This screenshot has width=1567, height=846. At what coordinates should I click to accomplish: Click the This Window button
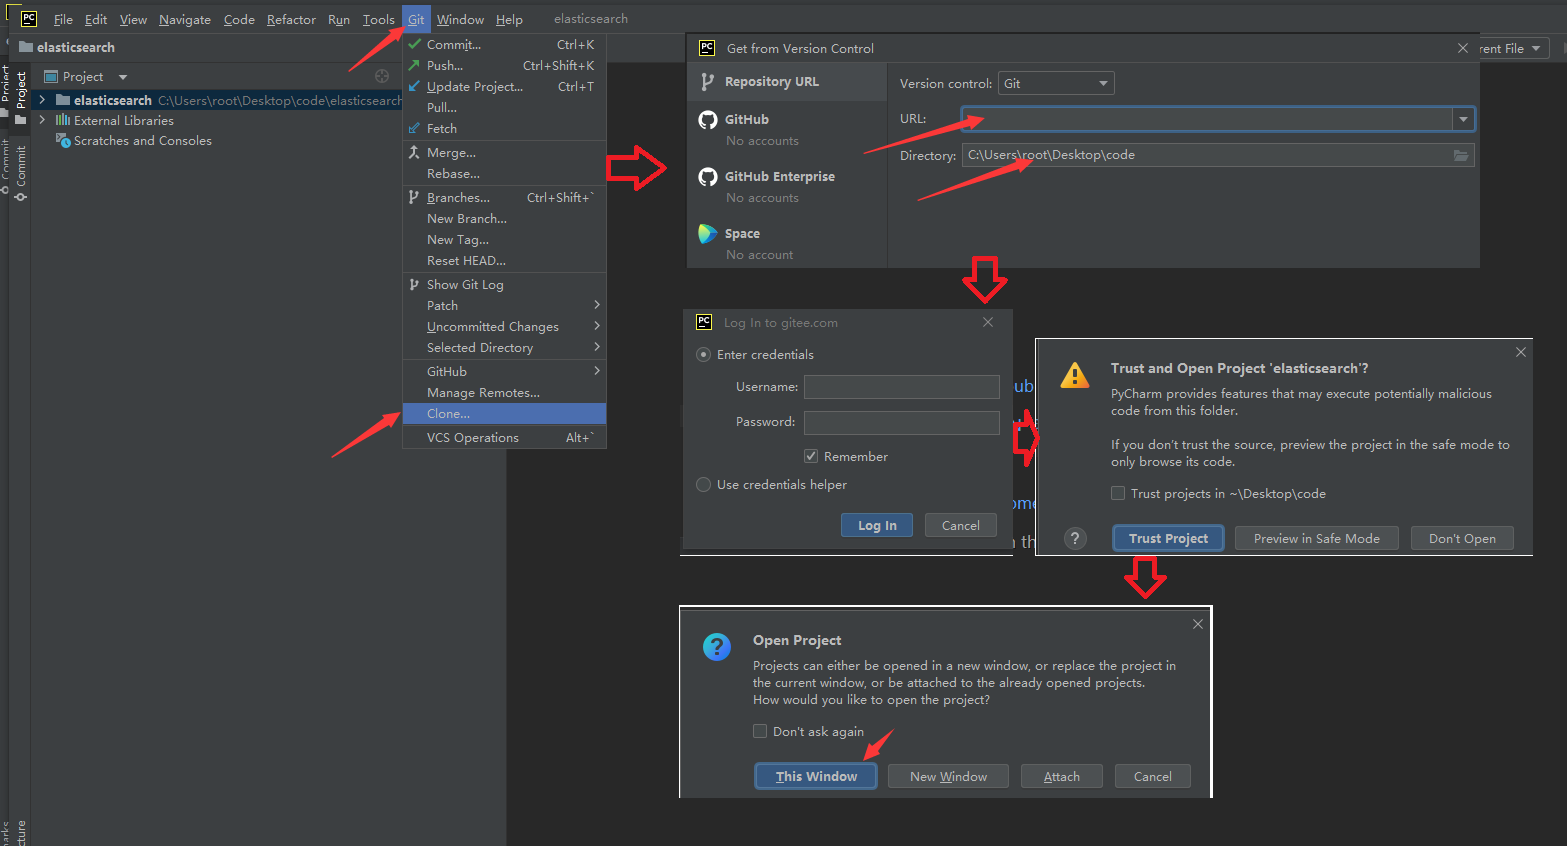point(816,776)
